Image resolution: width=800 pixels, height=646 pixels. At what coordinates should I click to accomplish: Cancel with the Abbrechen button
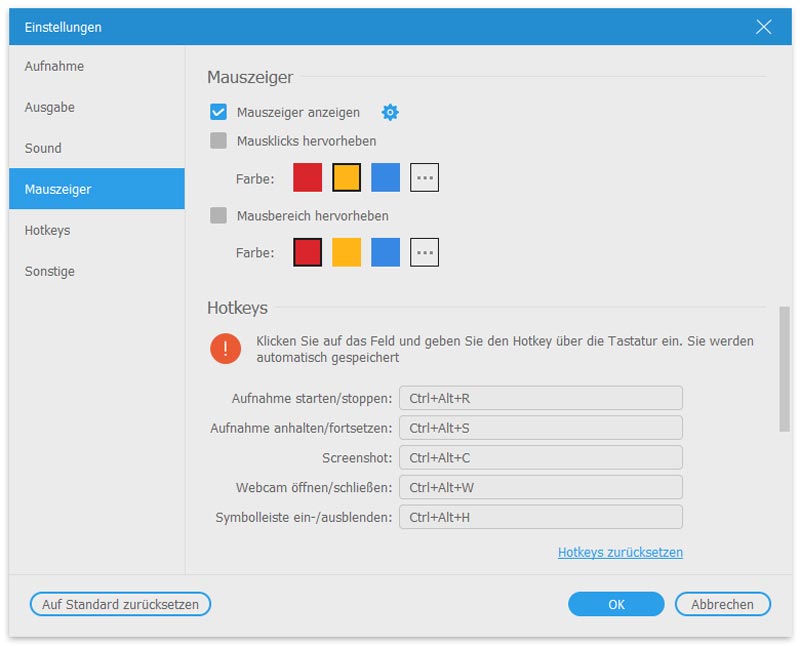[x=722, y=604]
